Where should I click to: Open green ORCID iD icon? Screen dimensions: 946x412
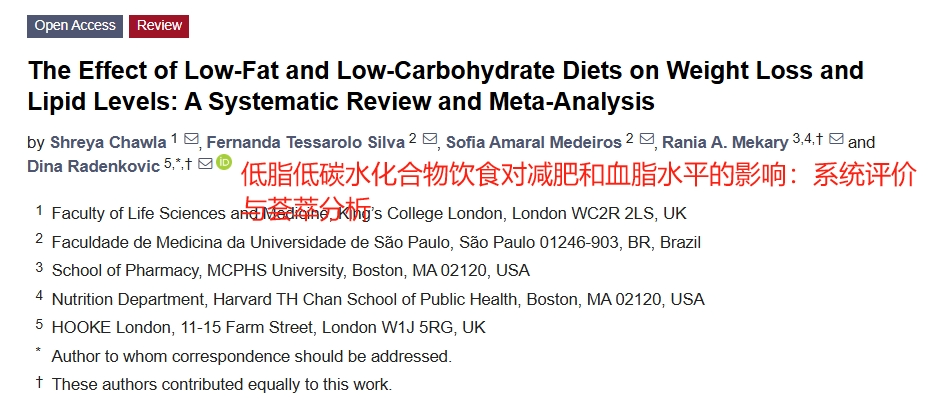[224, 162]
